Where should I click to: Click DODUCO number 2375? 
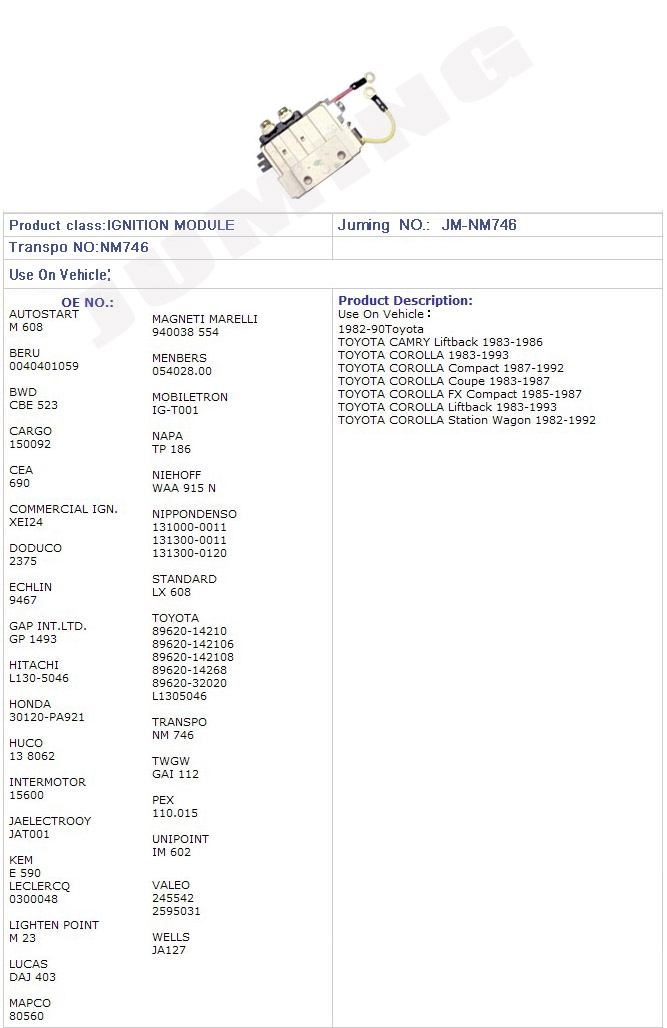point(23,561)
